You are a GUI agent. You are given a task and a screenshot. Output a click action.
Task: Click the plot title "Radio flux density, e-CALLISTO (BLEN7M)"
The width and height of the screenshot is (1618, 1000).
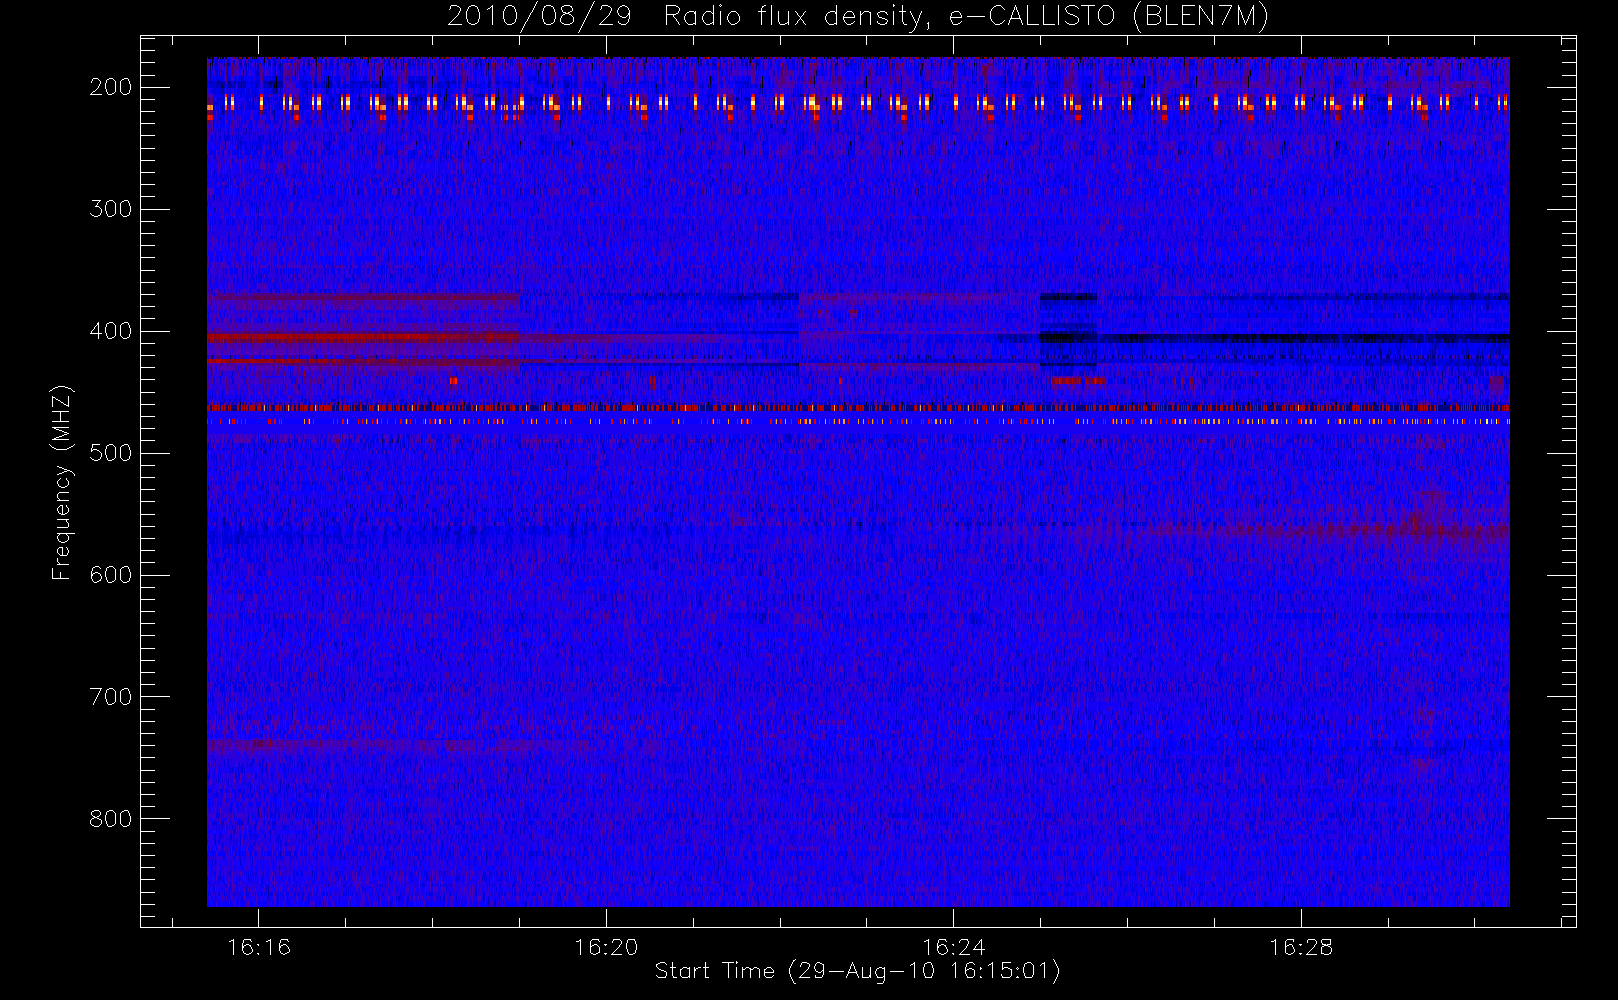966,17
